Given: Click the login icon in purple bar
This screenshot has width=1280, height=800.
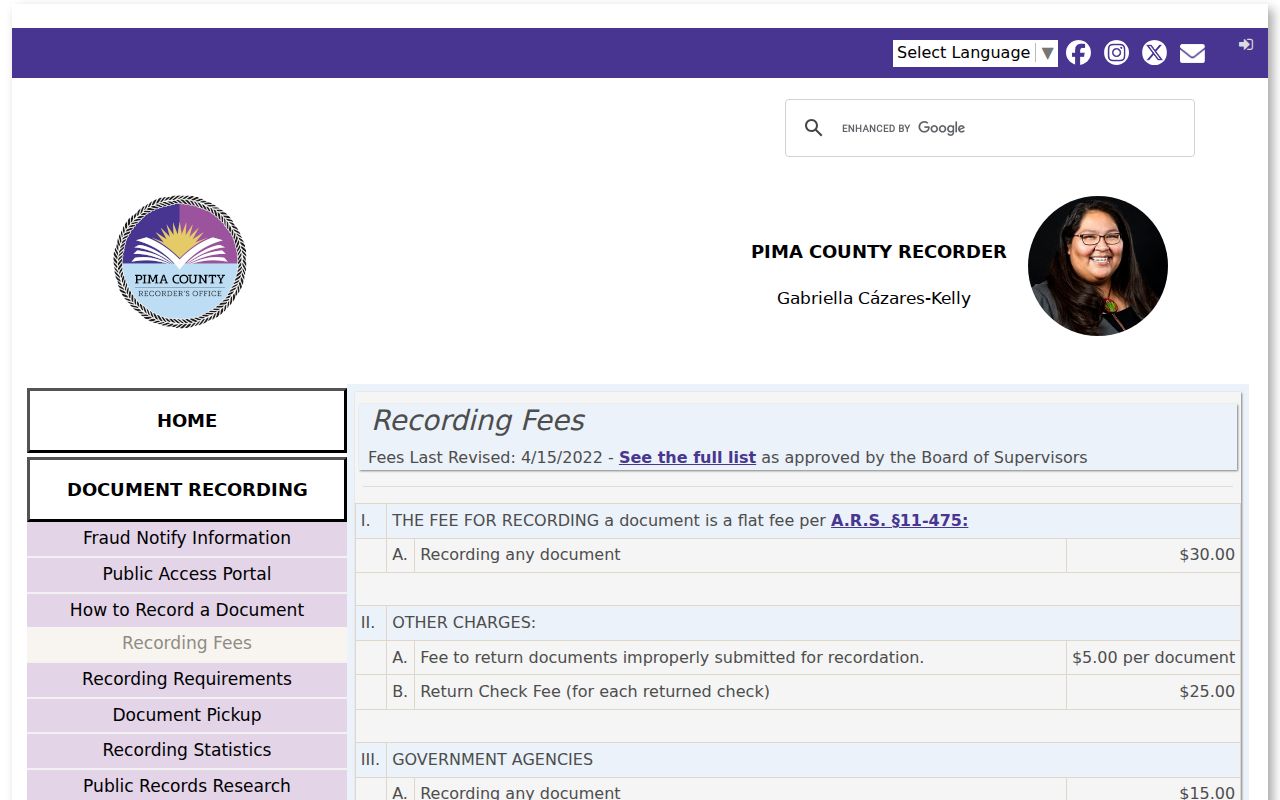Looking at the screenshot, I should [x=1246, y=44].
